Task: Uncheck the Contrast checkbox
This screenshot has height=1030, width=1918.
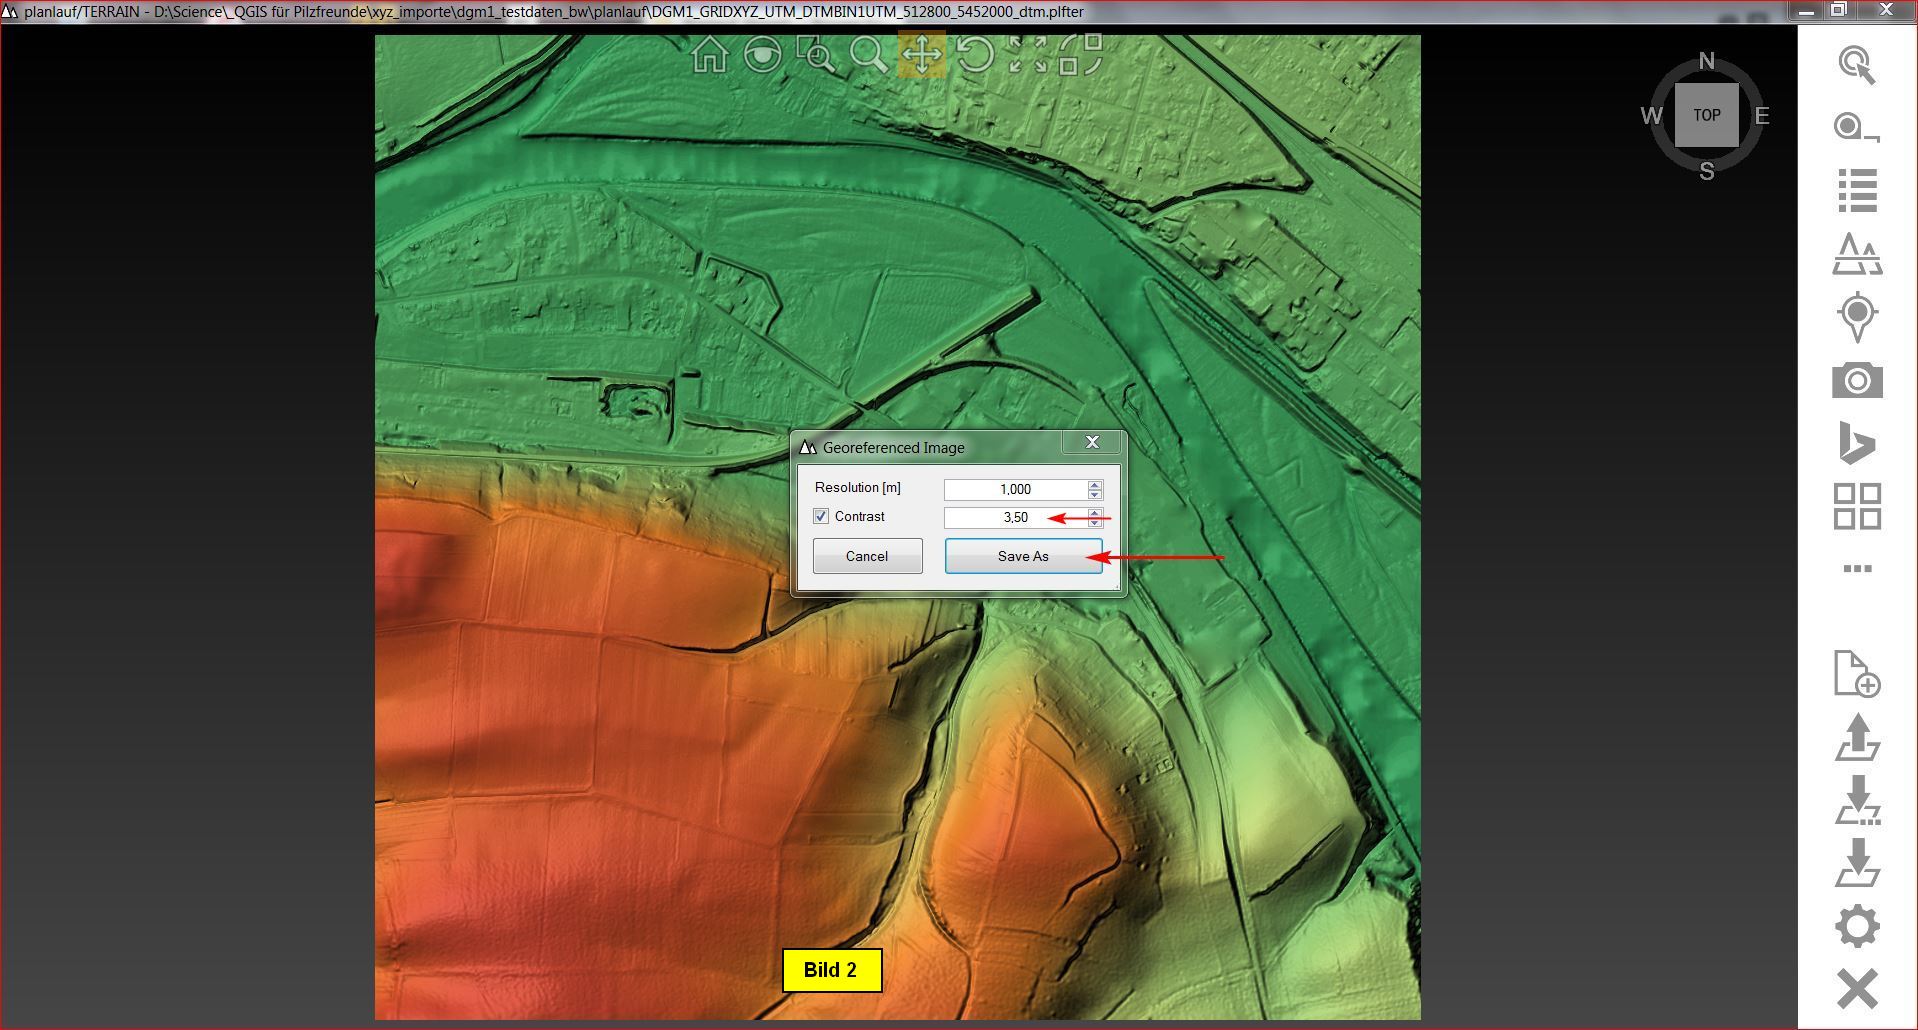Action: coord(821,517)
